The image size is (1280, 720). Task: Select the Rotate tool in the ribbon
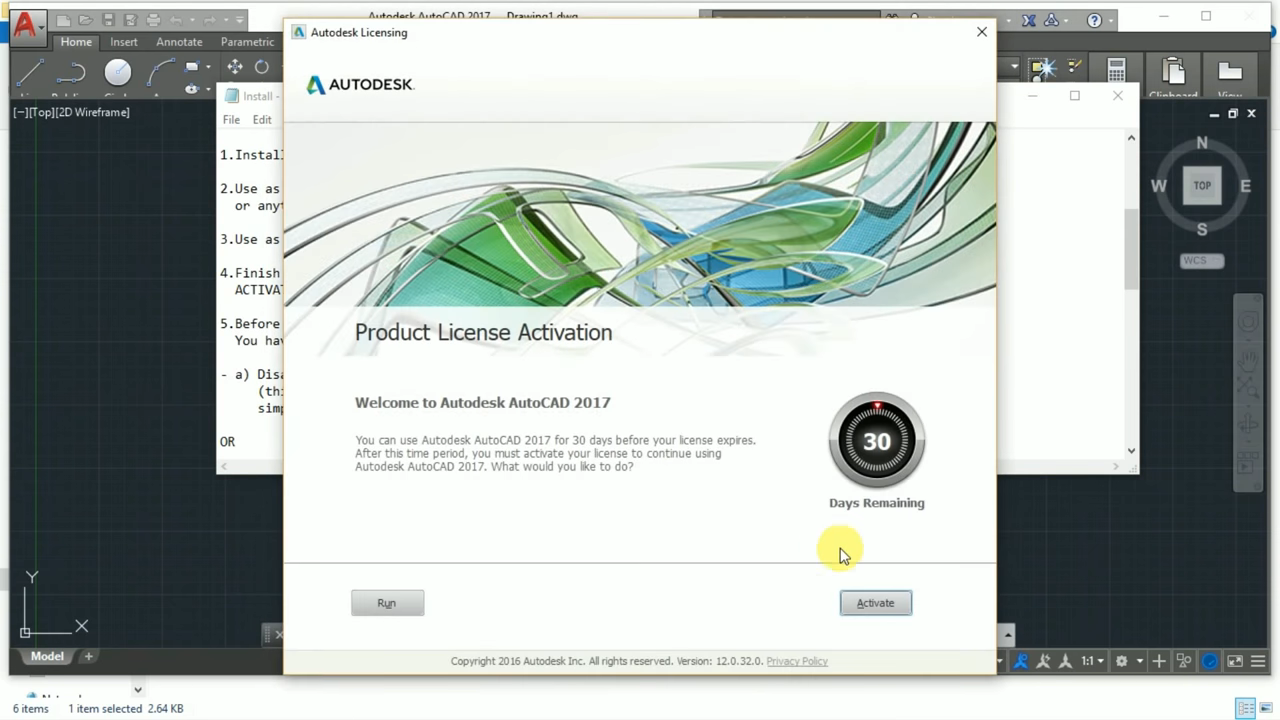(262, 67)
